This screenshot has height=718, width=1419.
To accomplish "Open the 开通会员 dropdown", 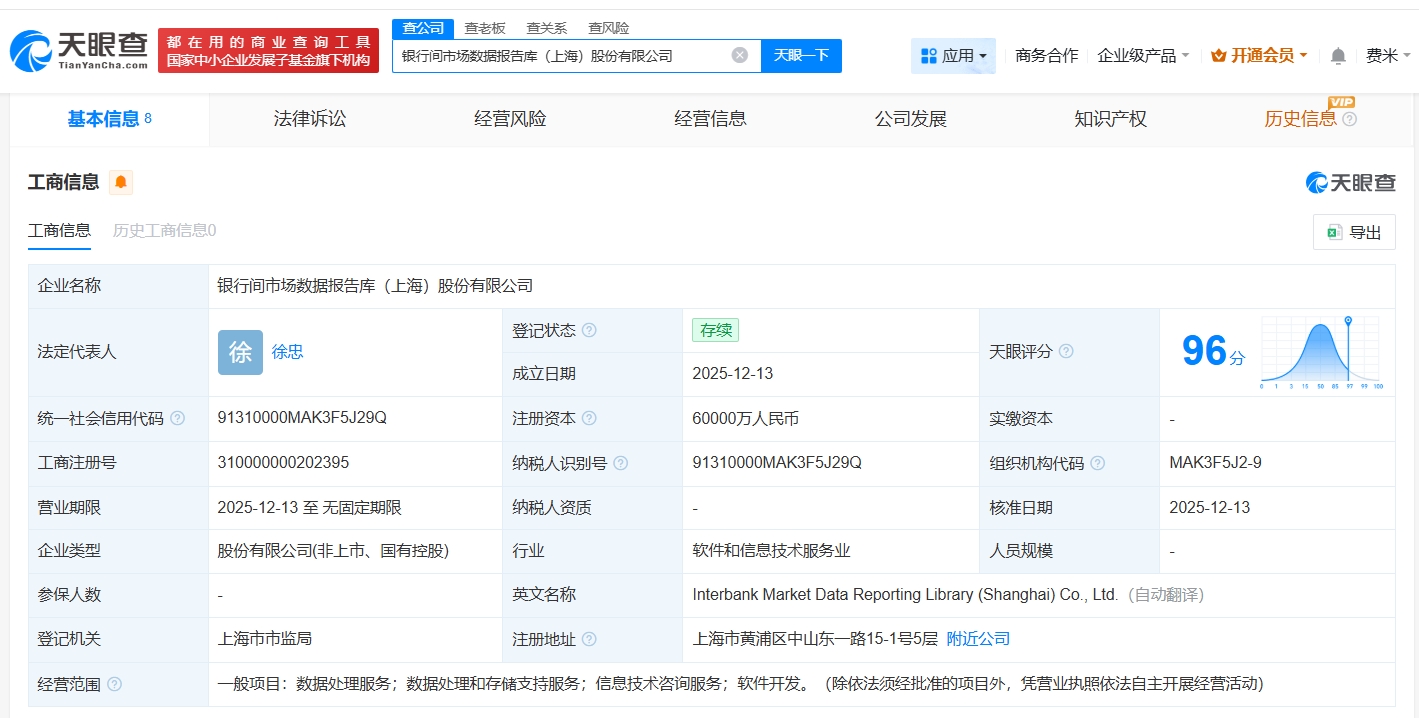I will (x=1259, y=56).
